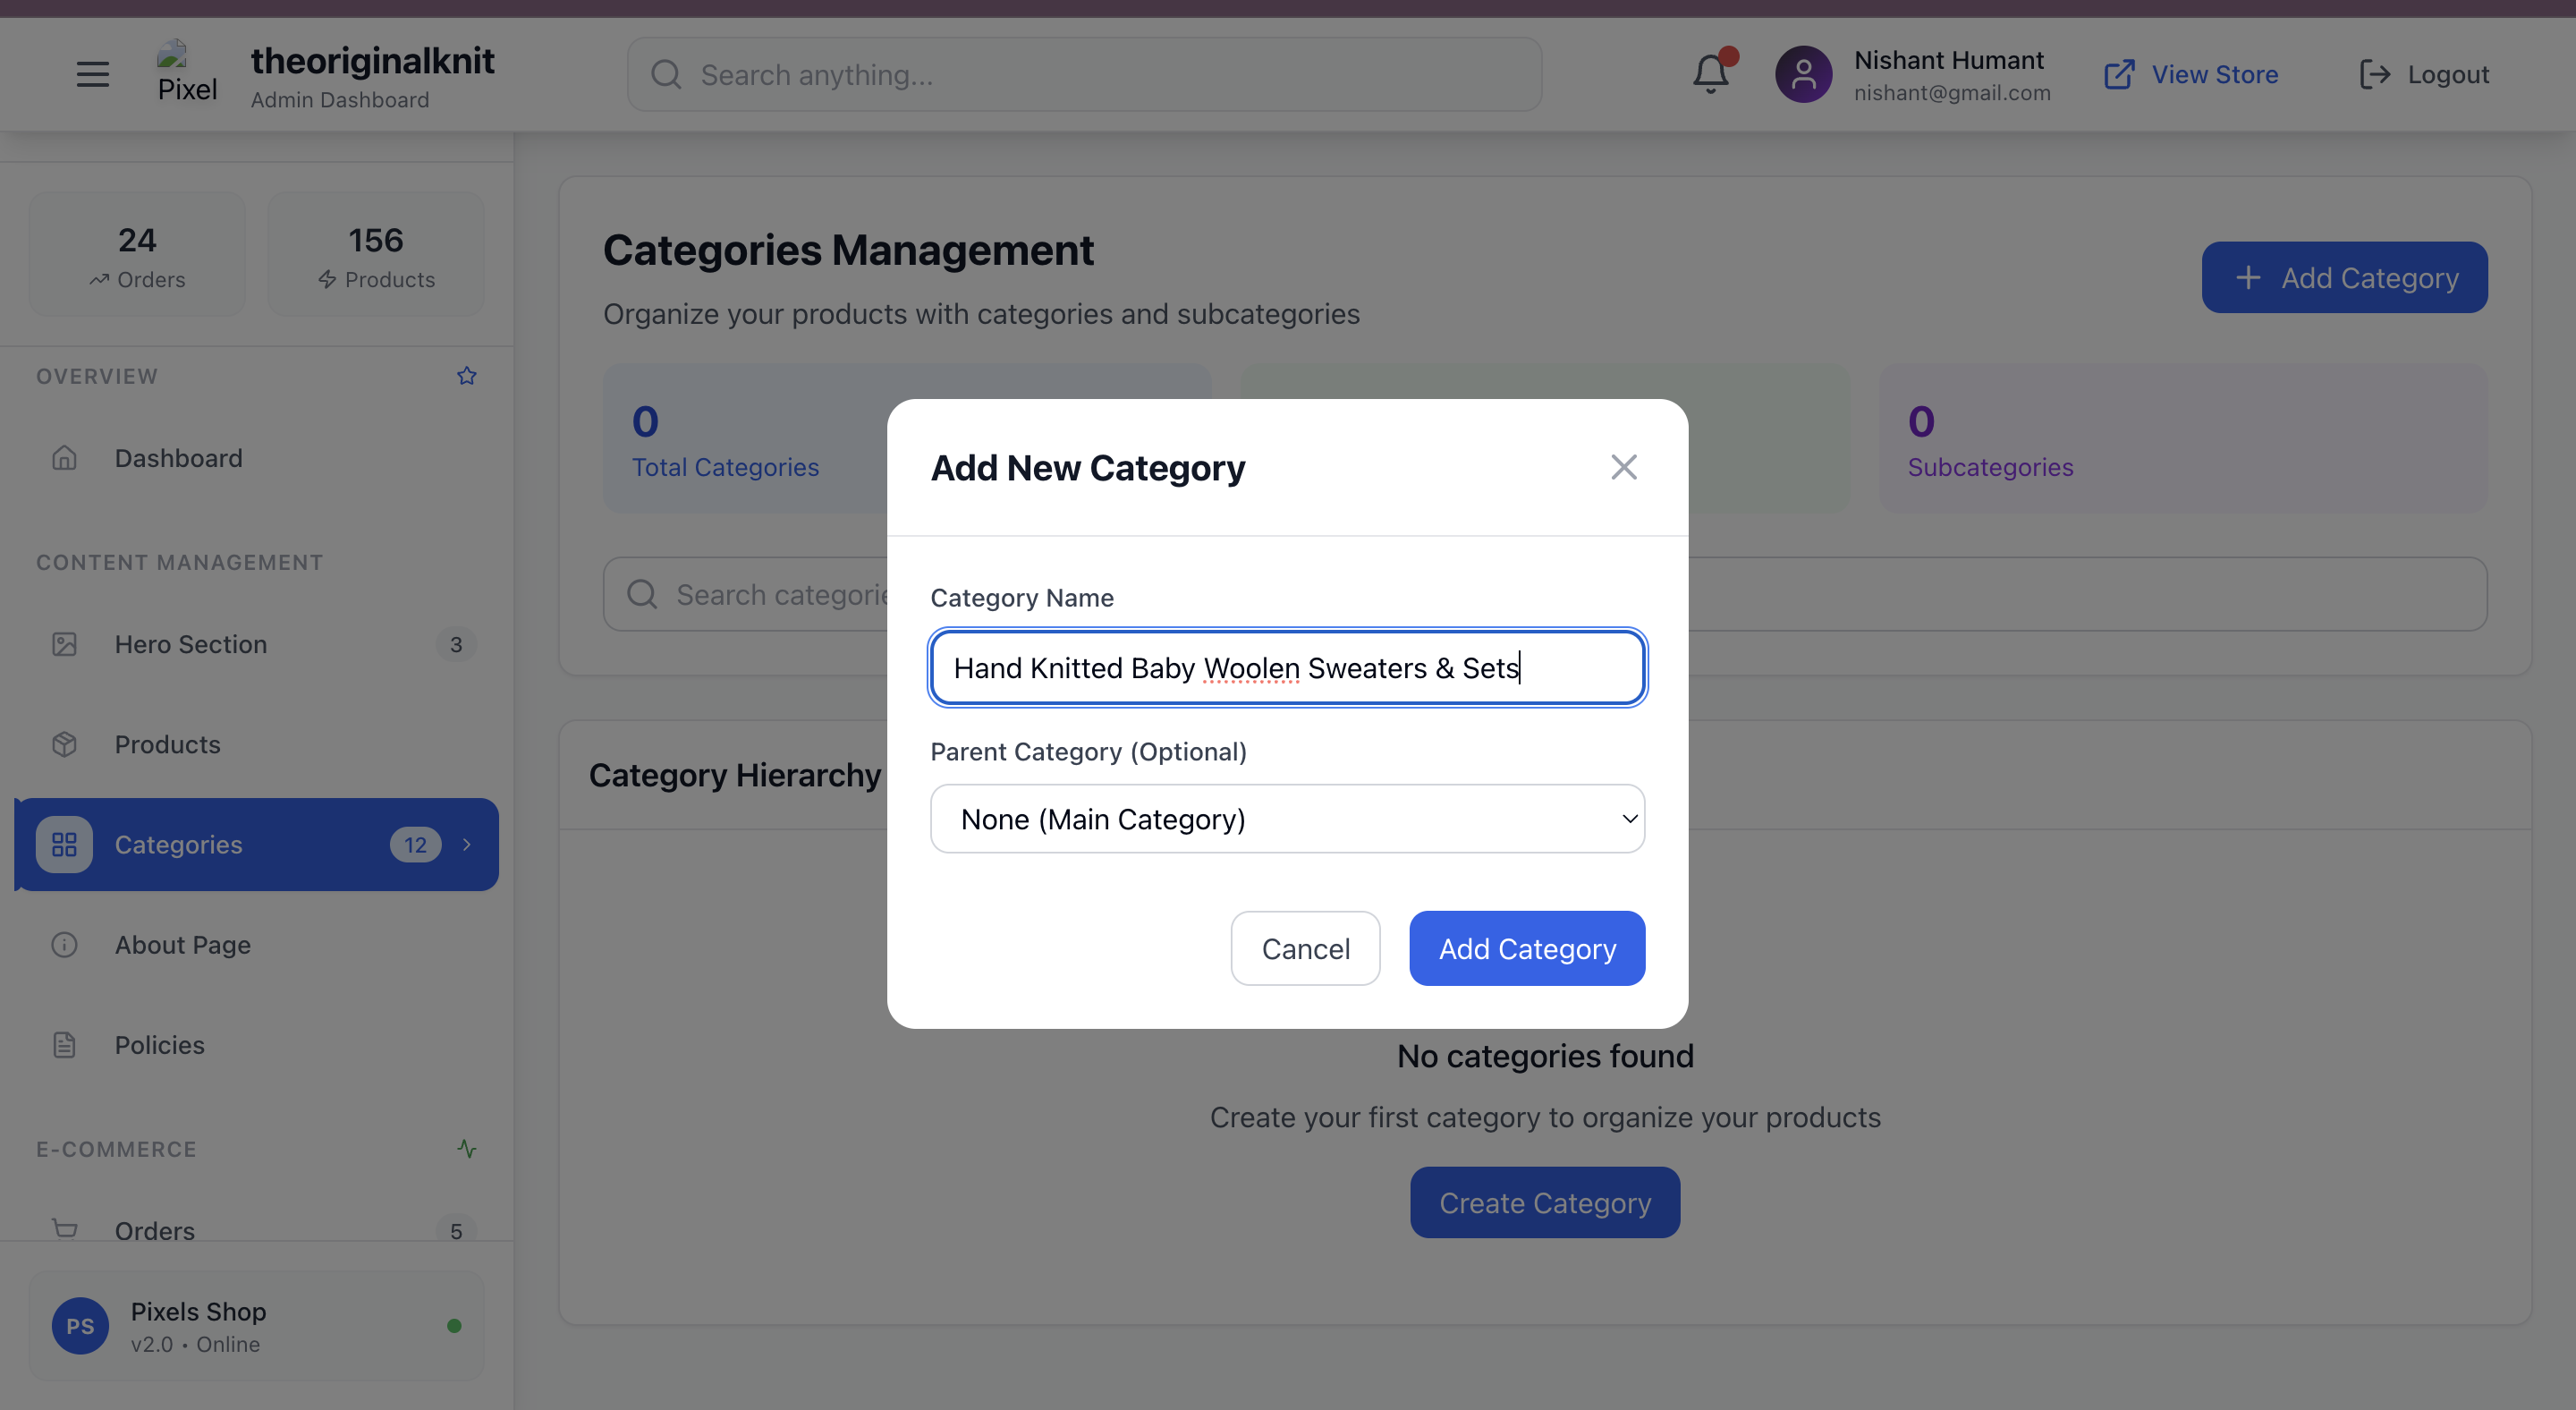Open the Hero Section menu item
Screen dimensions: 2576x1410
[190, 644]
